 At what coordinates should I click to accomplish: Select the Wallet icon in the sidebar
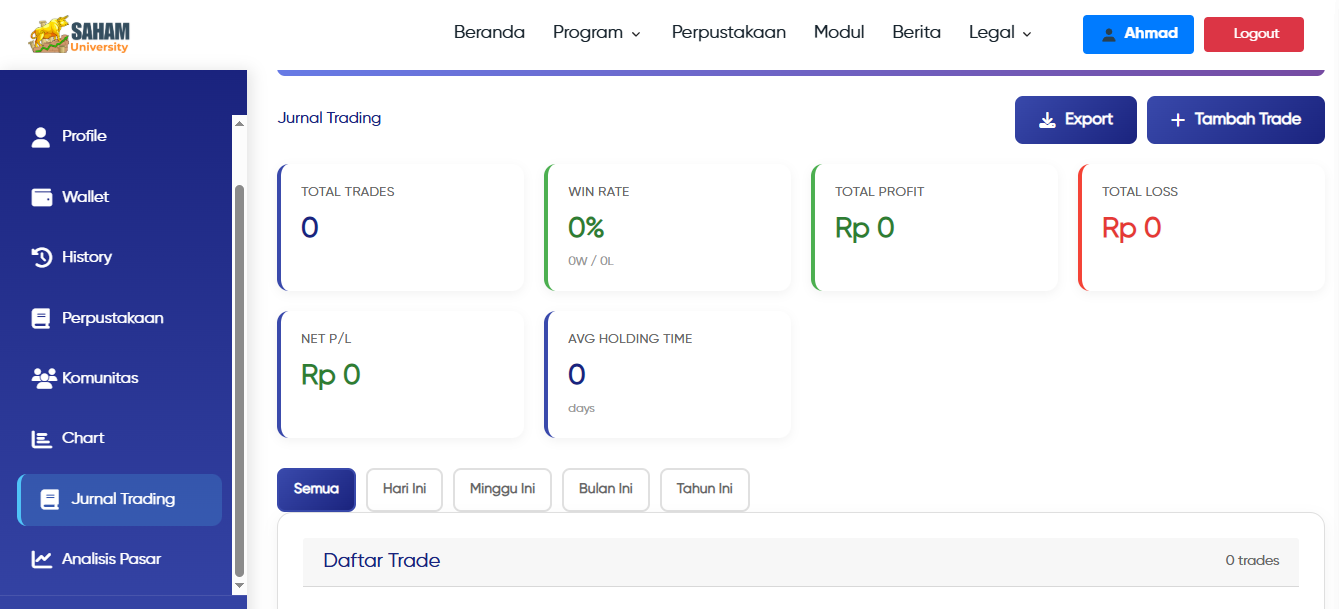(41, 196)
